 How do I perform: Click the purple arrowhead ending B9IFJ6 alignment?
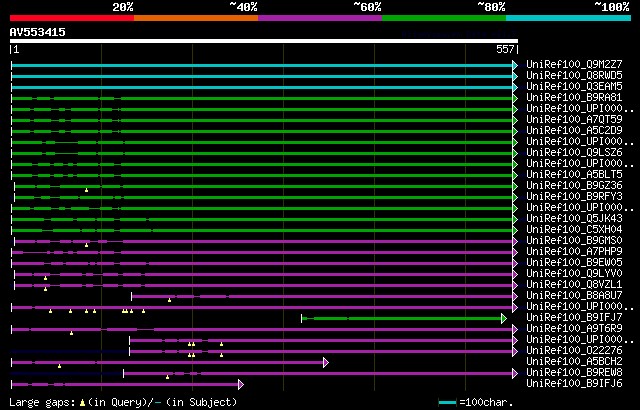coord(241,384)
